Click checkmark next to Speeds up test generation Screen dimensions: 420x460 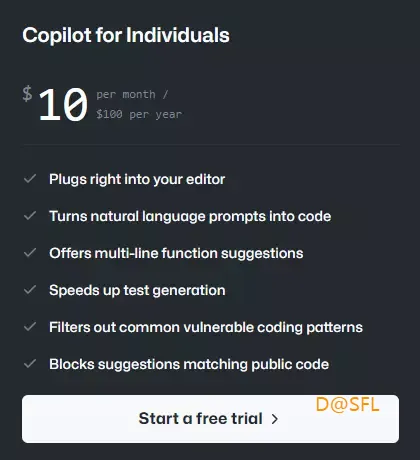30,290
